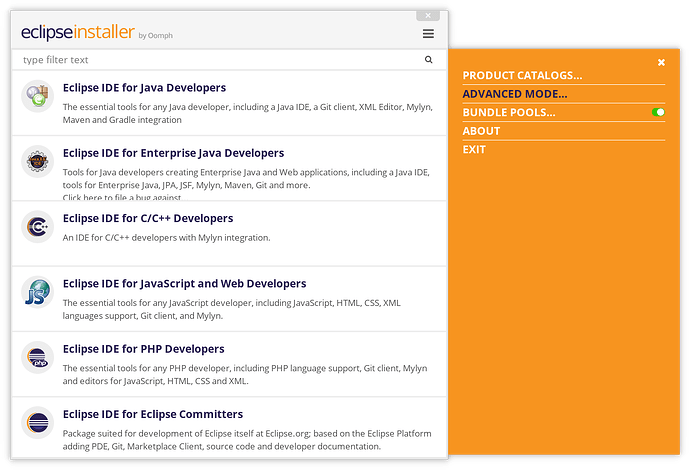
Task: Click the Eclipse Installer logo
Action: pos(78,33)
